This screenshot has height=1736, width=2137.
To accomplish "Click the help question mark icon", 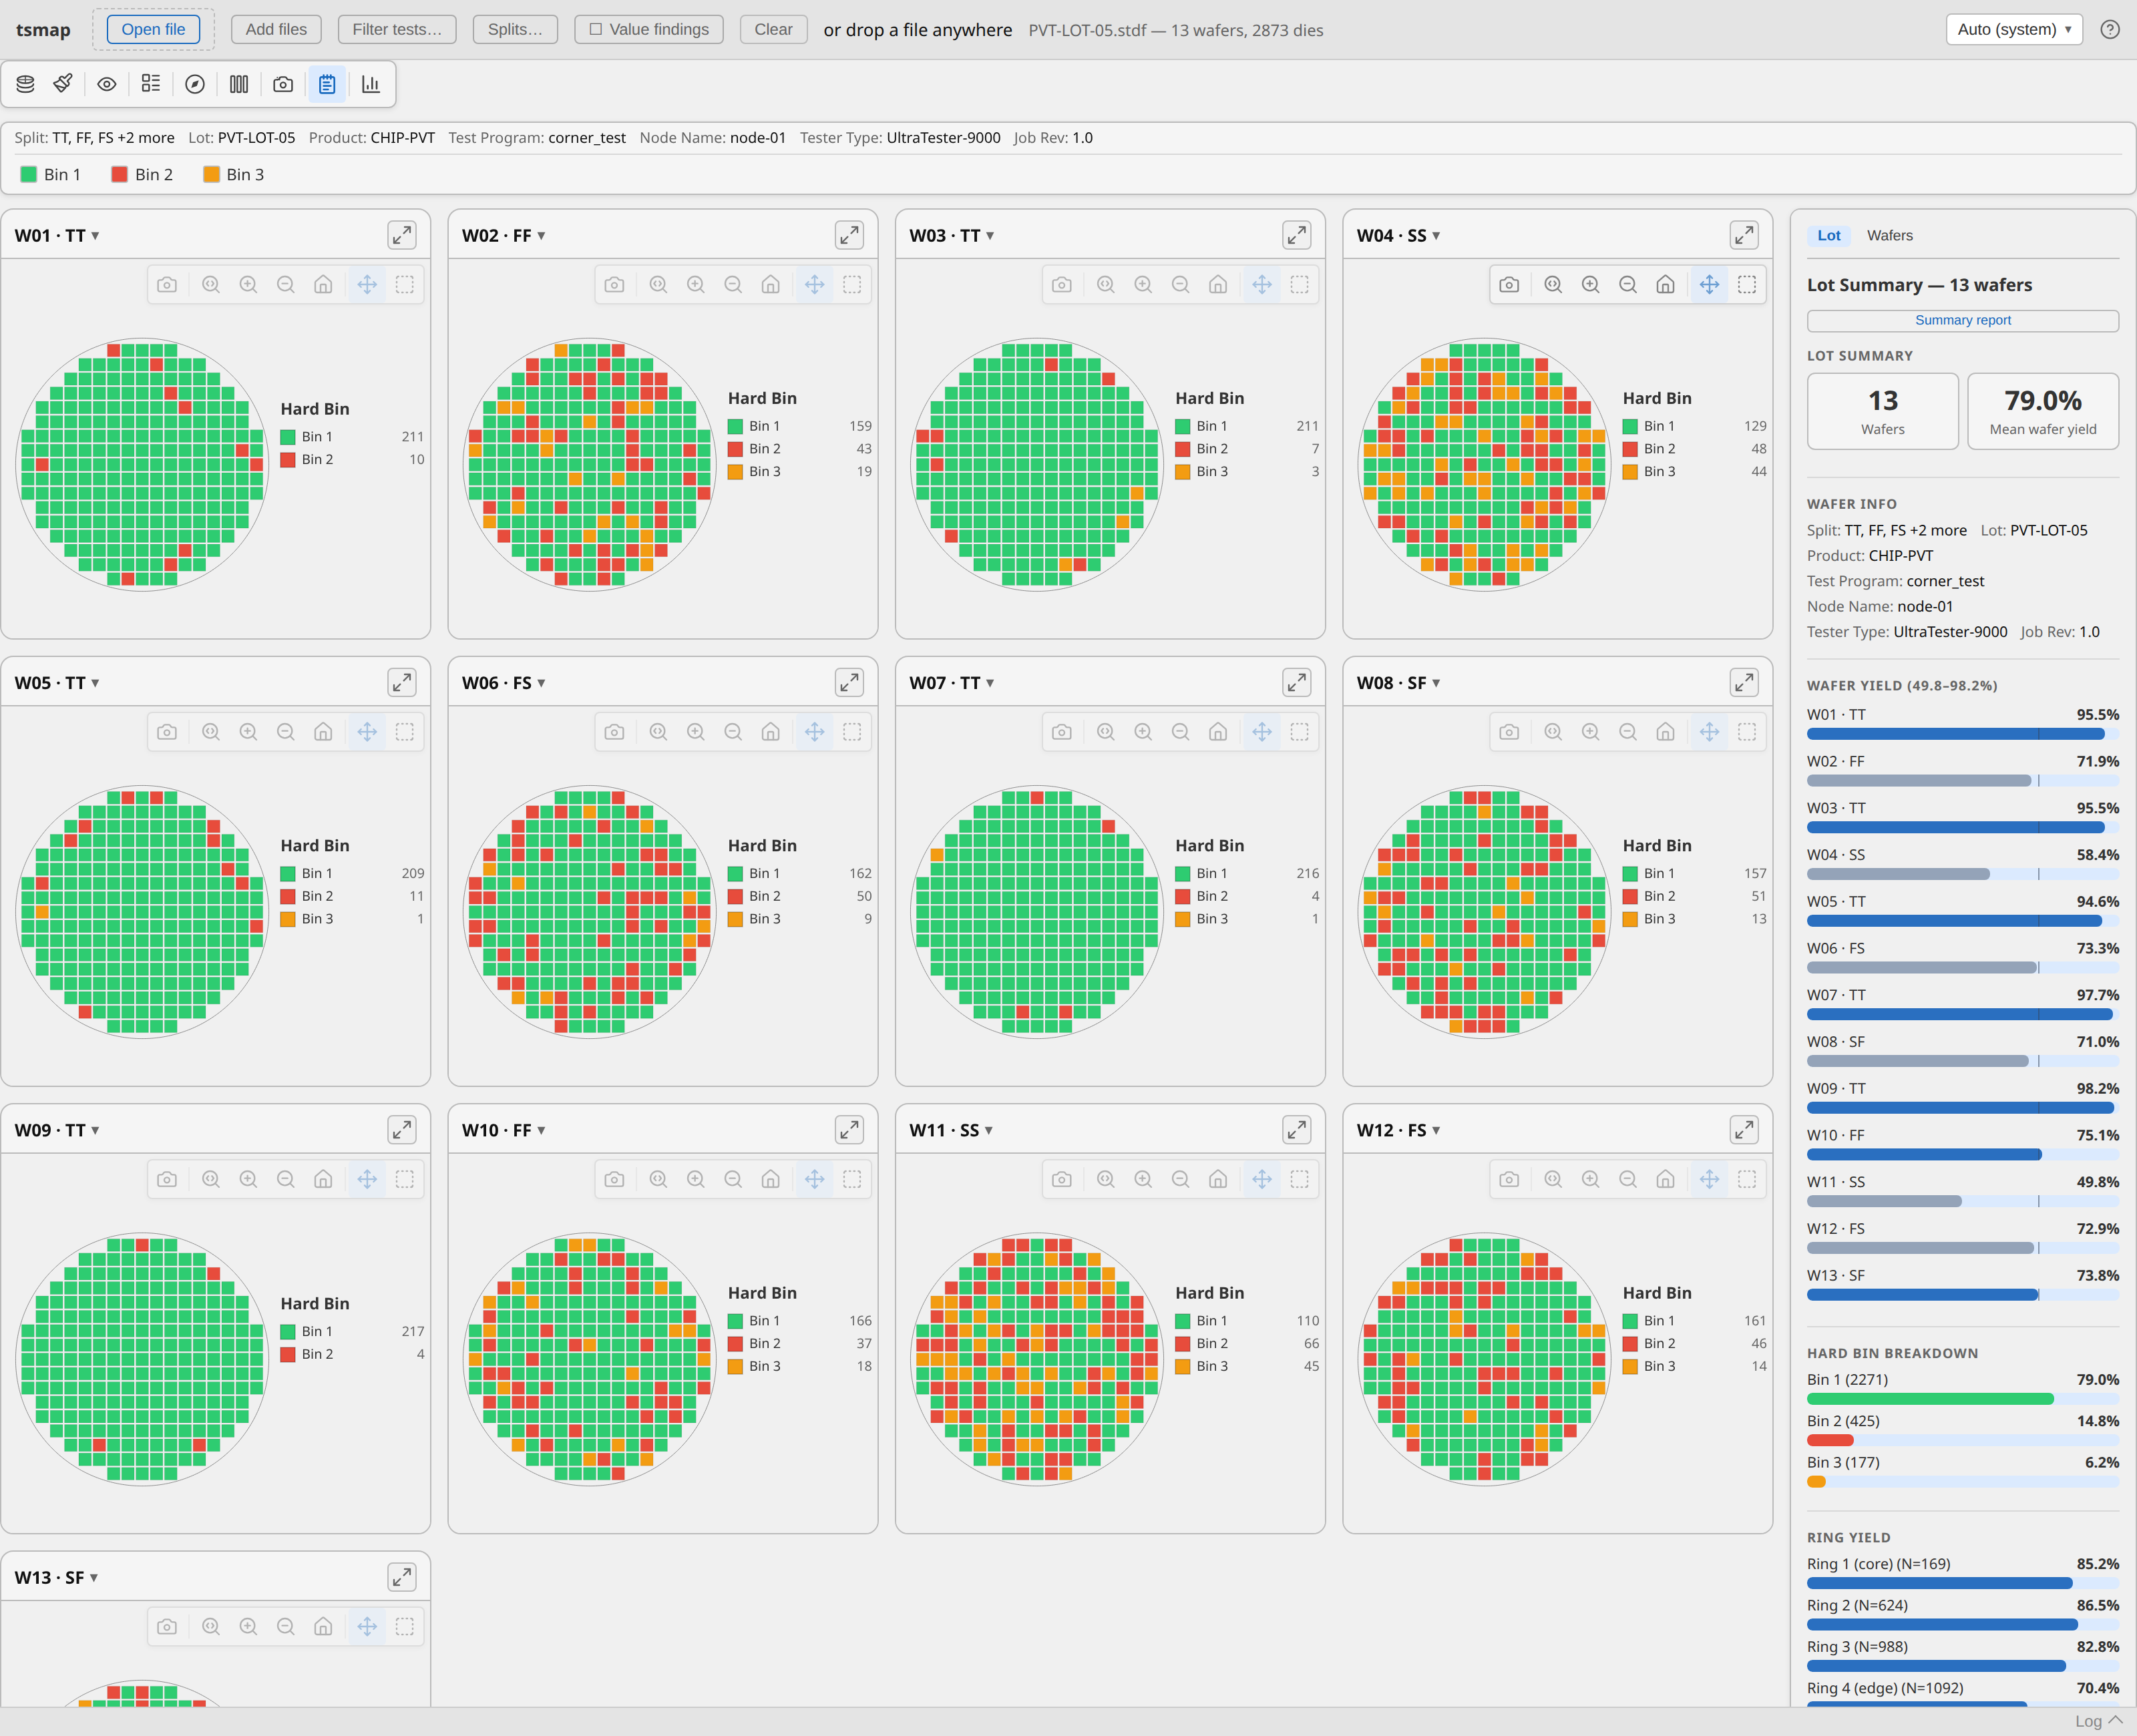I will click(2110, 29).
